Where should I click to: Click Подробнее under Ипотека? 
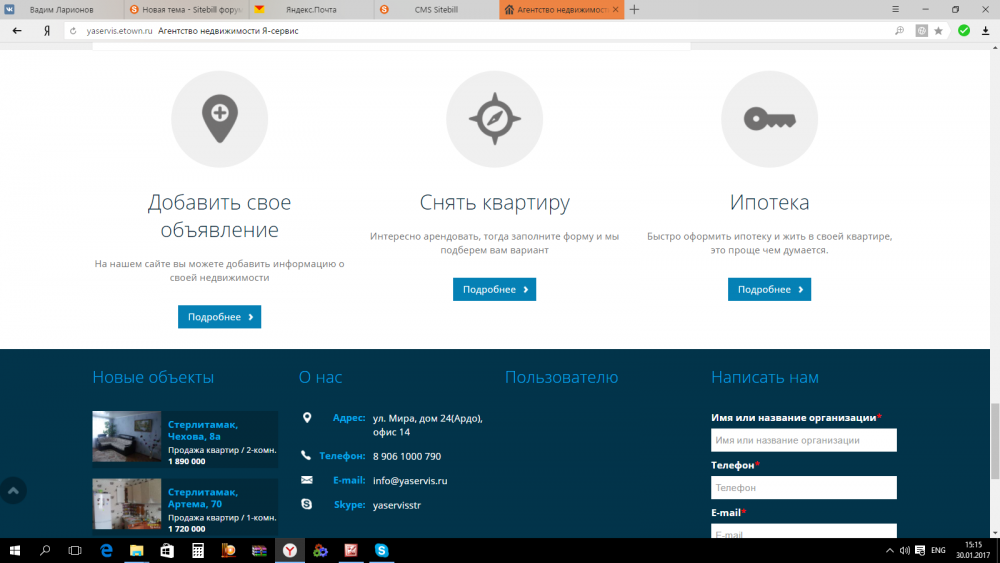click(769, 289)
